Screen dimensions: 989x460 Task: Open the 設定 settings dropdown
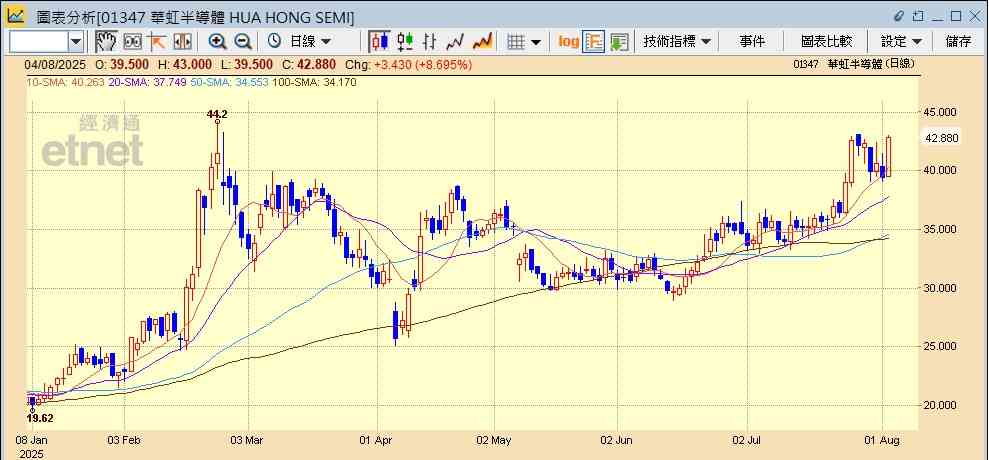coord(901,42)
